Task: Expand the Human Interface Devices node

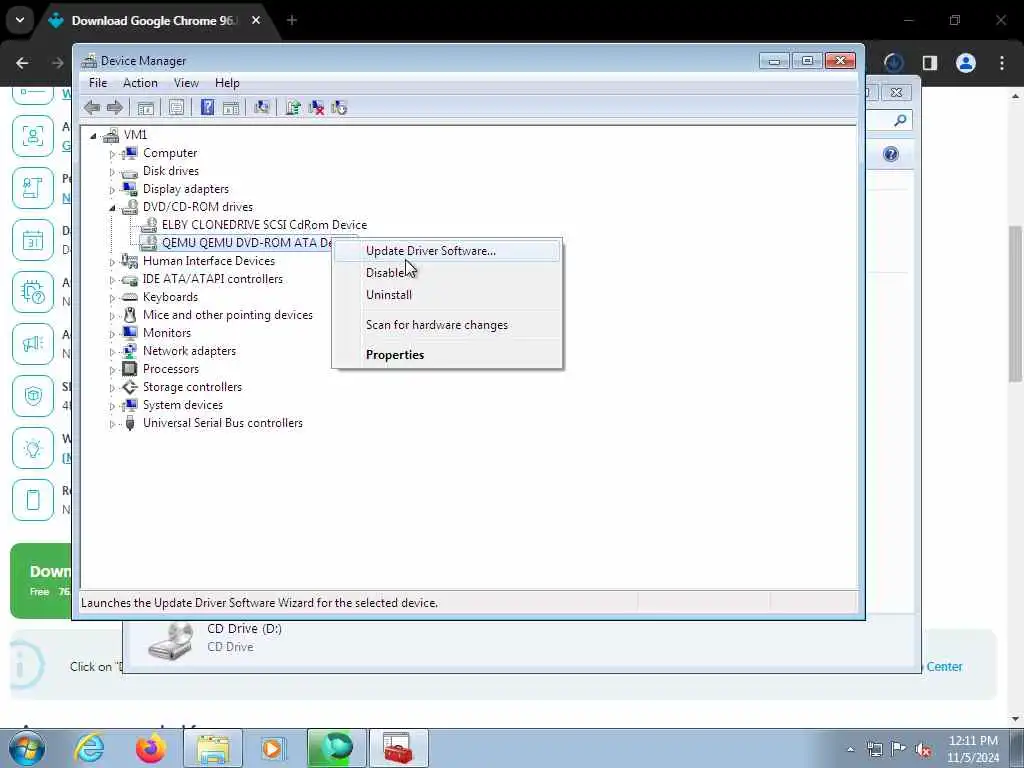Action: point(112,262)
